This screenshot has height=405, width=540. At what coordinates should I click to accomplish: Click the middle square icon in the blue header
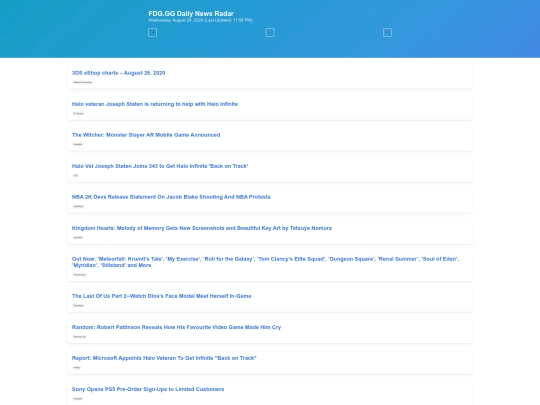270,33
